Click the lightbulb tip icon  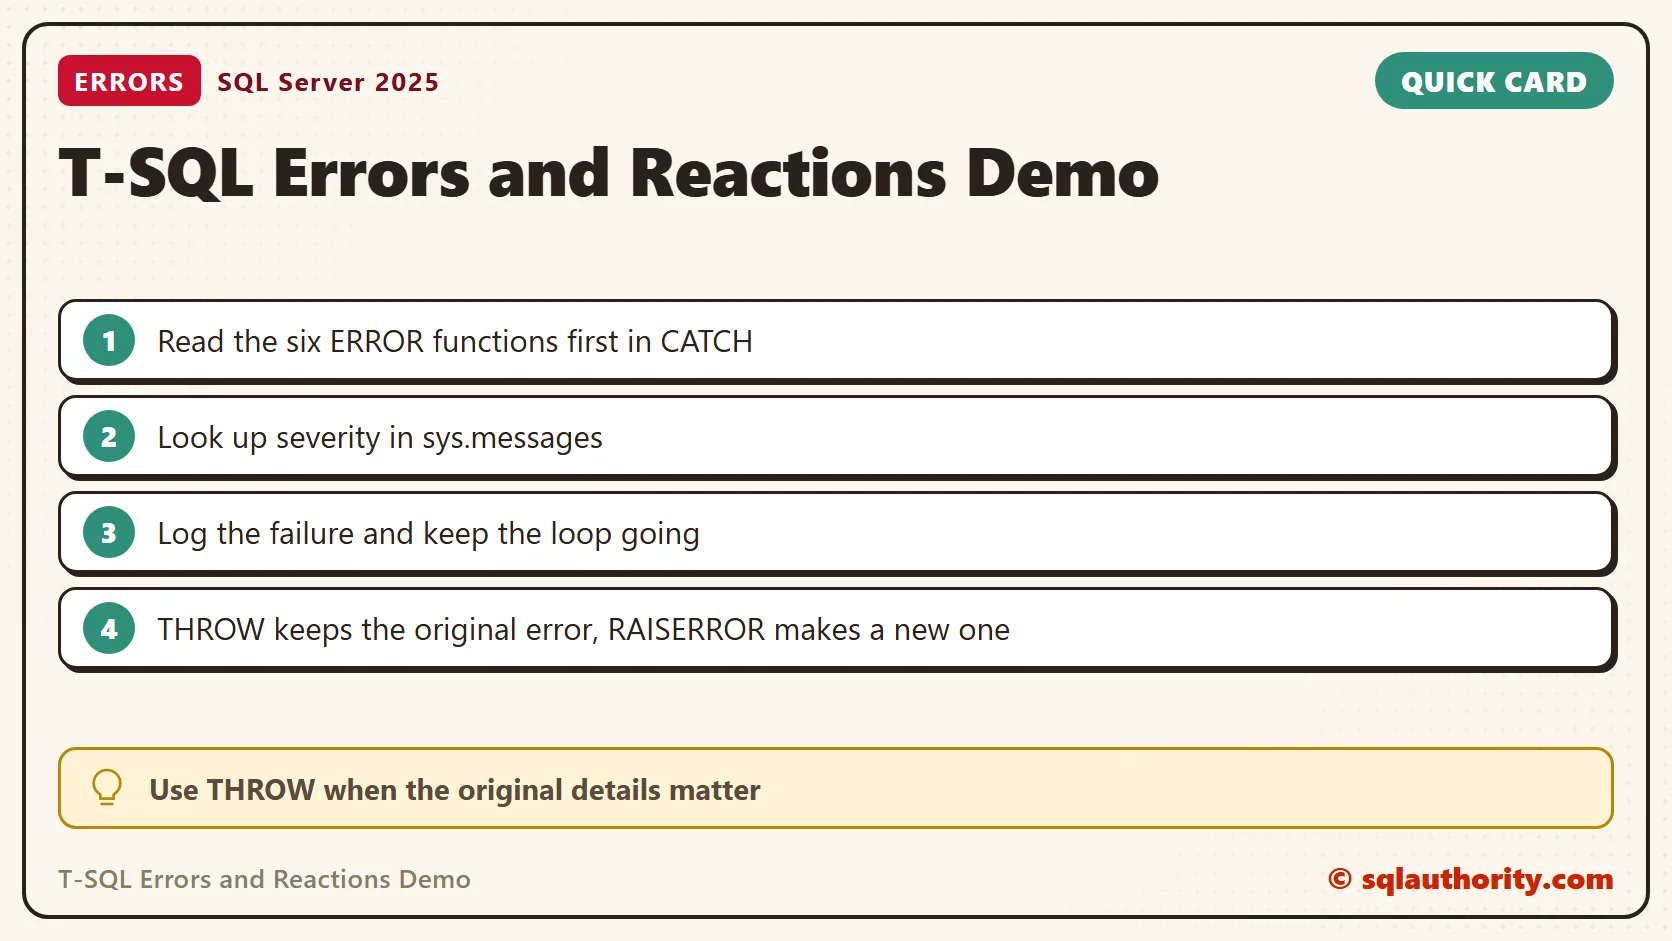107,788
